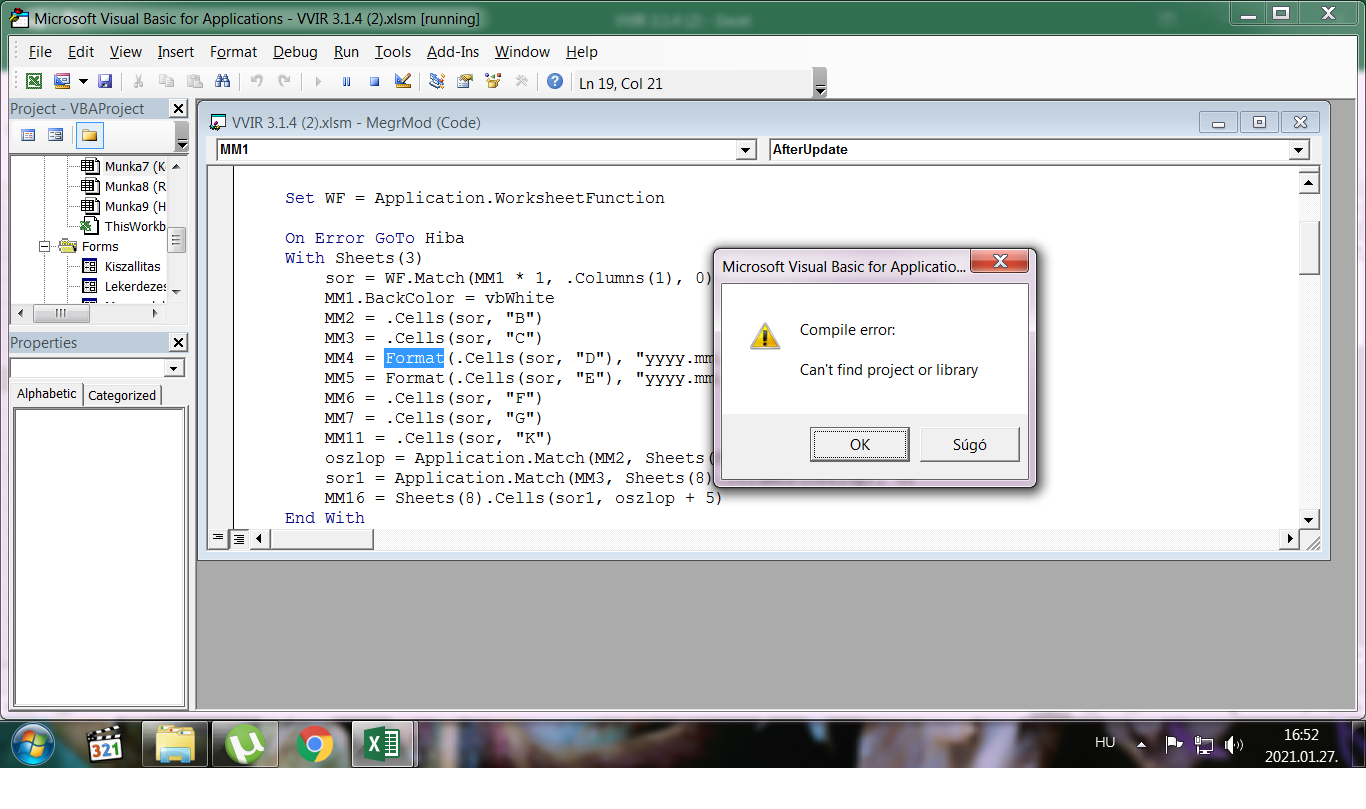Open Object Browser toolbar icon
1366x809 pixels.
[x=493, y=82]
